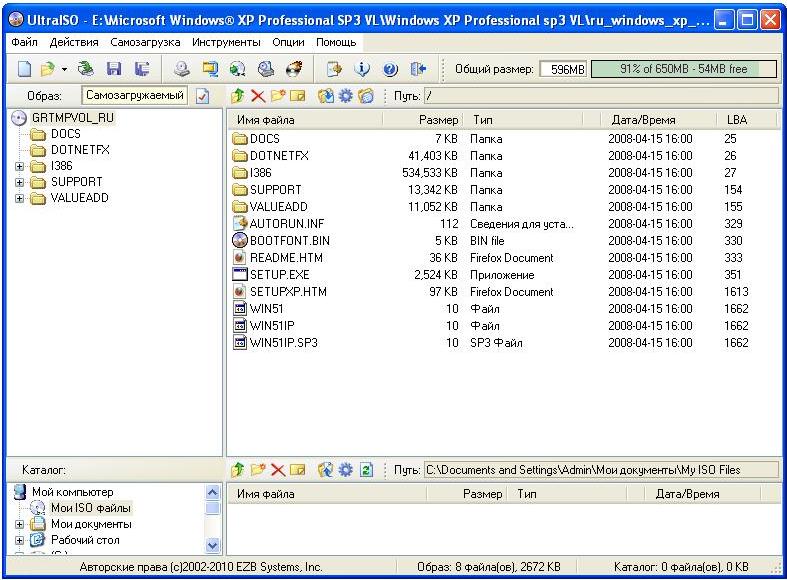Click the red X delete icon in catalog toolbar
The width and height of the screenshot is (787, 580).
pyautogui.click(x=278, y=470)
